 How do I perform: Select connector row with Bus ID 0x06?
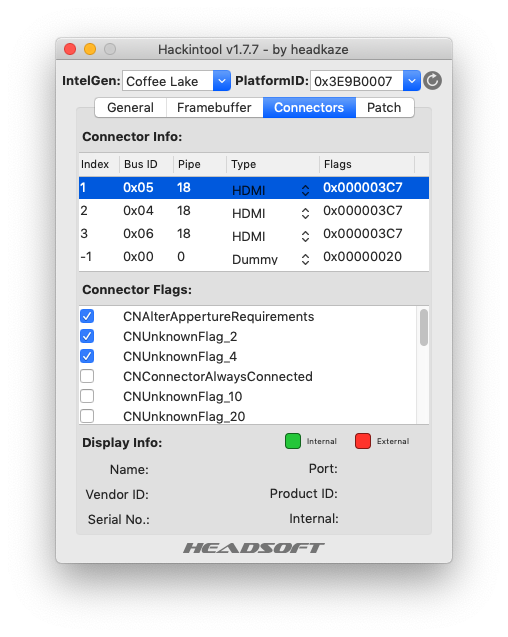pyautogui.click(x=254, y=234)
